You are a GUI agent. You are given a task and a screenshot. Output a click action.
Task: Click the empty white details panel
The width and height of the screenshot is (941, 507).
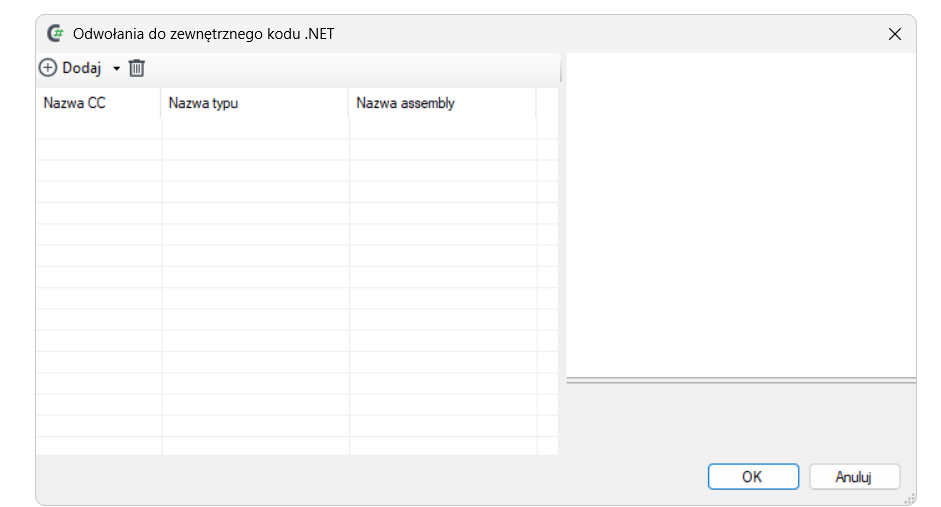(x=741, y=215)
